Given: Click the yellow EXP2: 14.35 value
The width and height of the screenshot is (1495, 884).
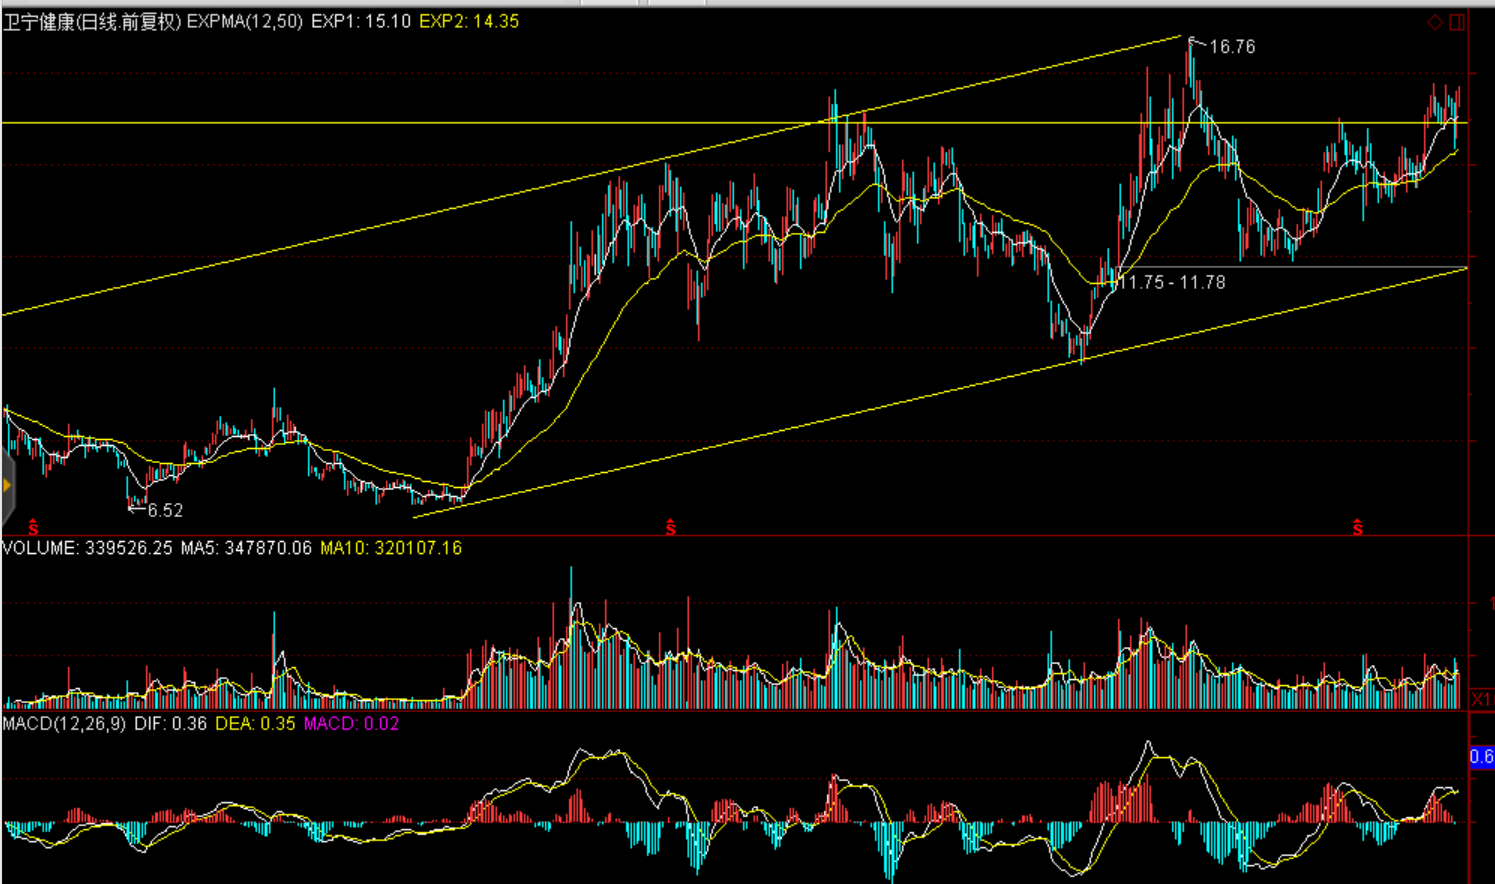Looking at the screenshot, I should click(x=469, y=22).
